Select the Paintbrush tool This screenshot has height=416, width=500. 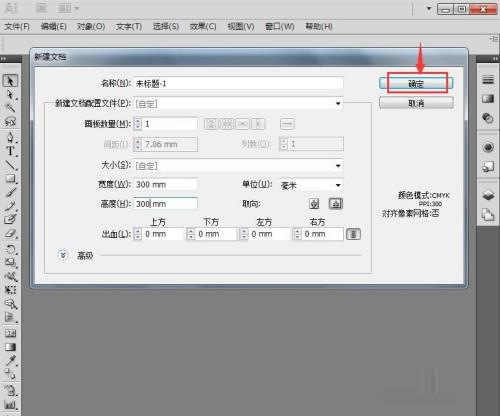coord(10,192)
